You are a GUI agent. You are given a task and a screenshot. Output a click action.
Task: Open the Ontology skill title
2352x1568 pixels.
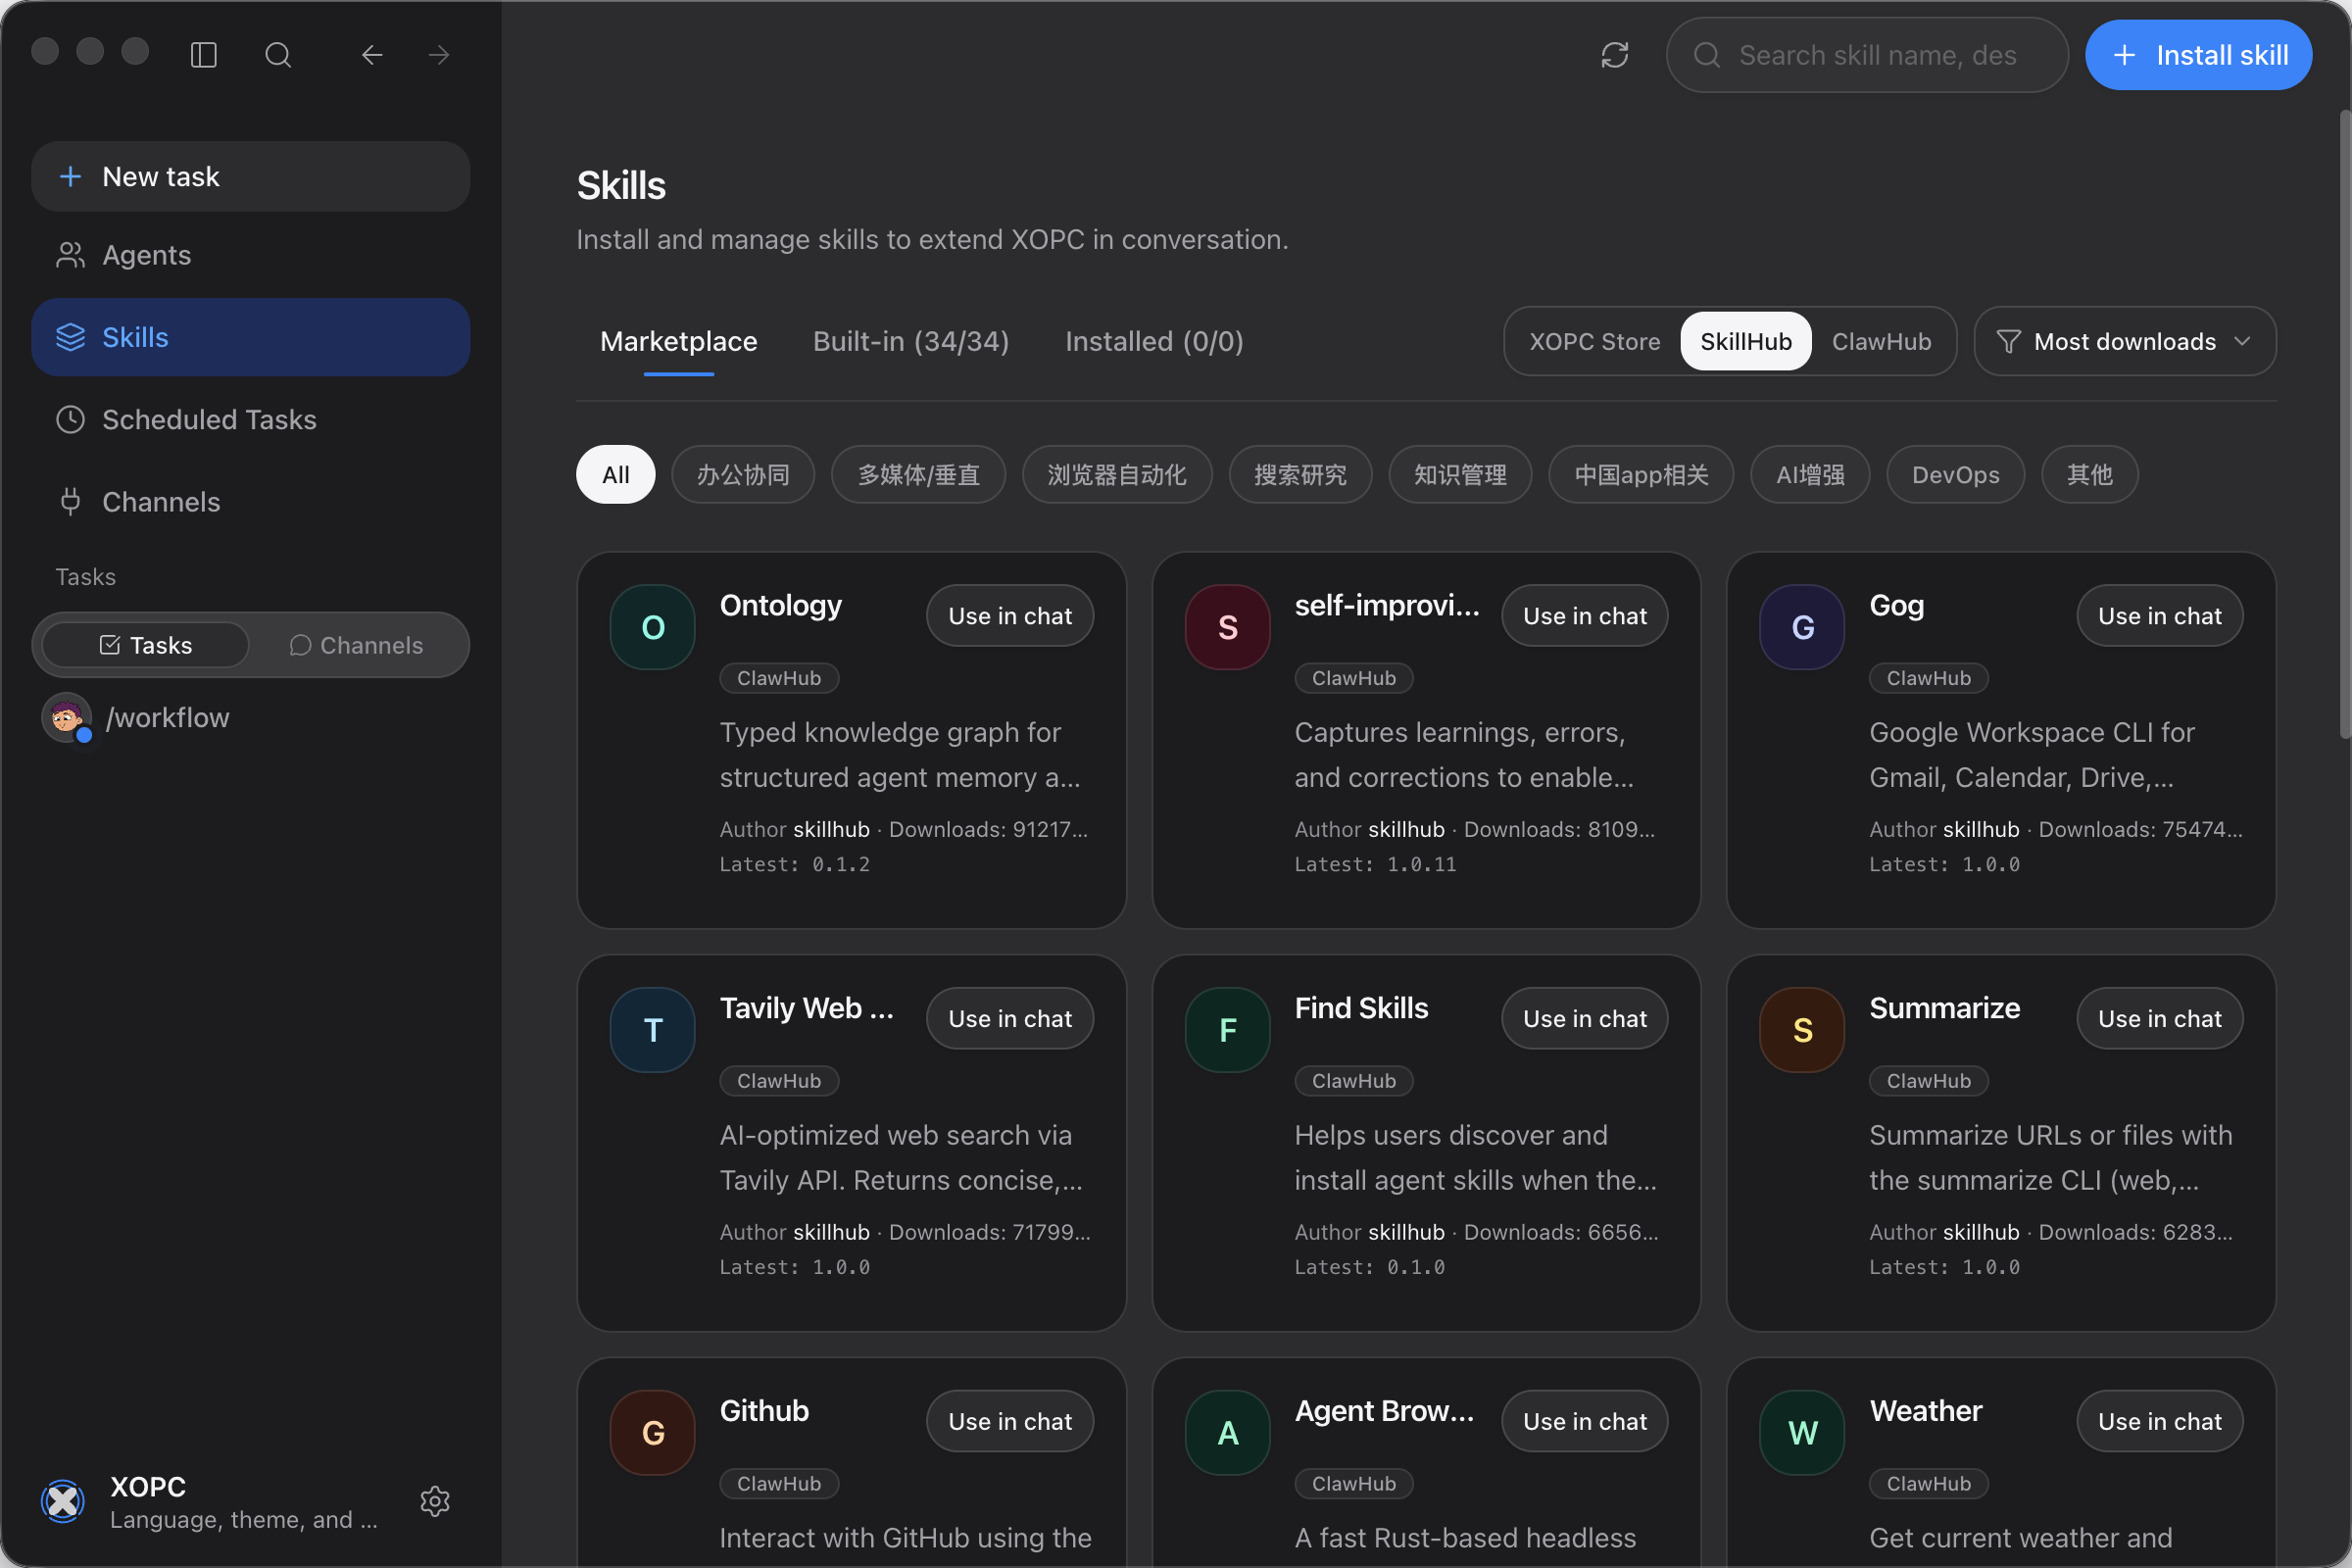click(781, 605)
